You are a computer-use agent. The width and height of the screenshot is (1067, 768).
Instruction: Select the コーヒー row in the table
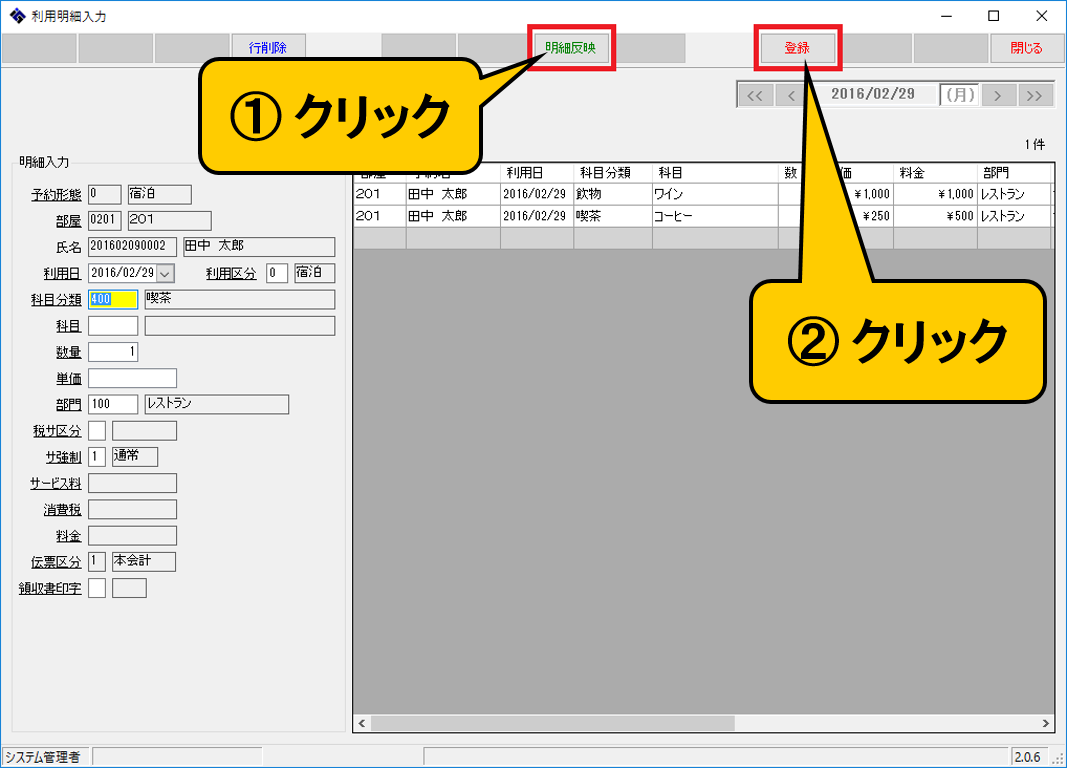pos(704,216)
